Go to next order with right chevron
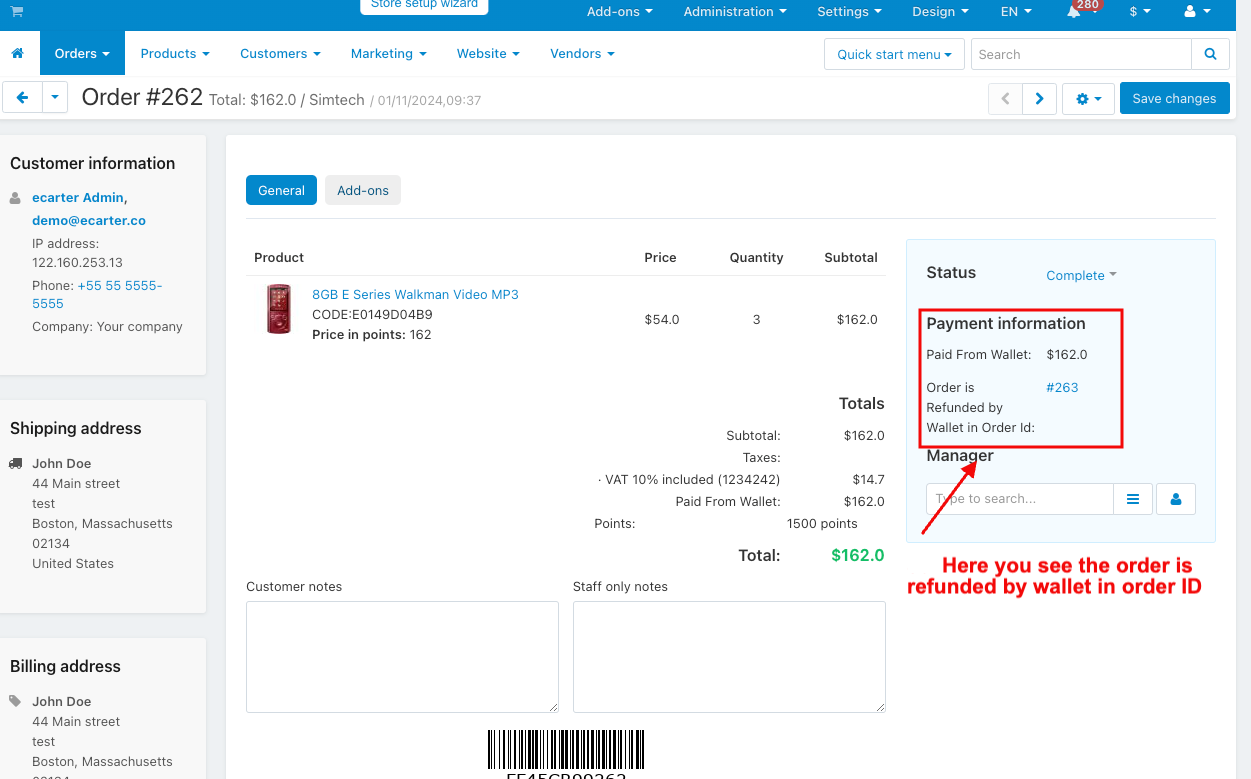Image resolution: width=1251 pixels, height=779 pixels. [1040, 99]
